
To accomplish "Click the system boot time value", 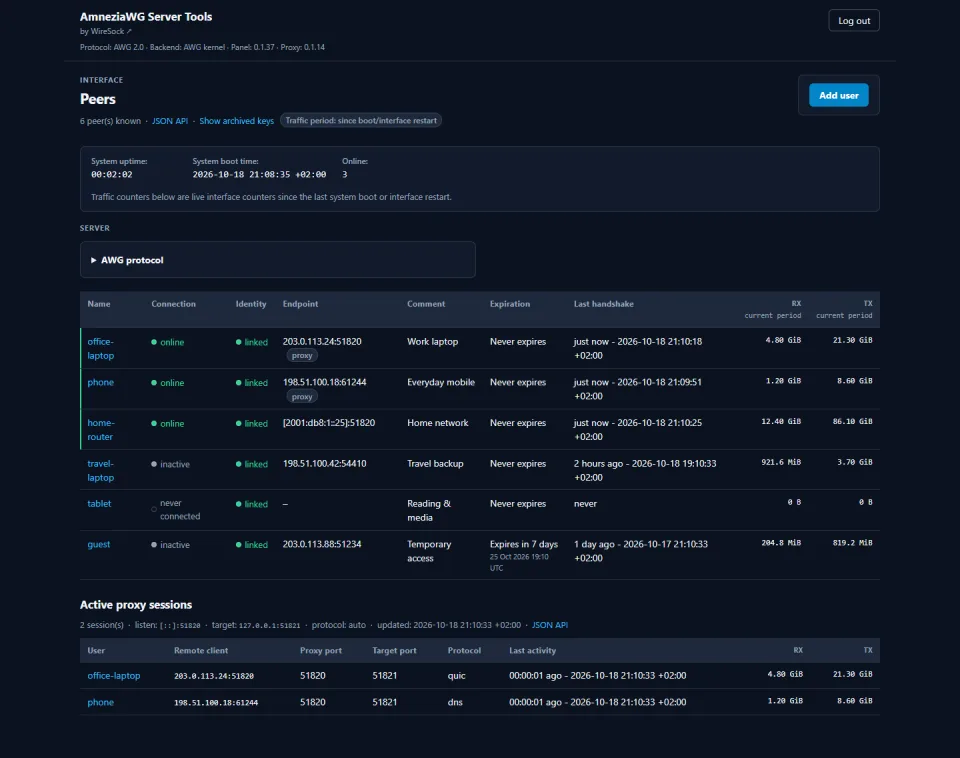I will tap(259, 174).
